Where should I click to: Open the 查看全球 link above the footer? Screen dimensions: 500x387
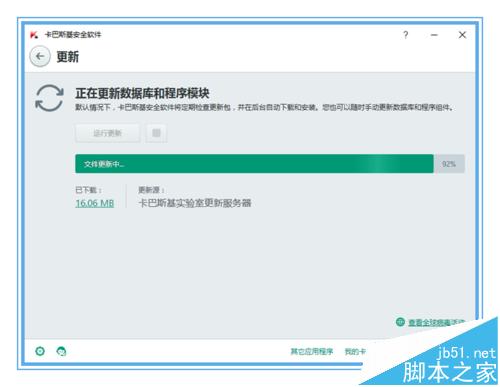coord(436,322)
